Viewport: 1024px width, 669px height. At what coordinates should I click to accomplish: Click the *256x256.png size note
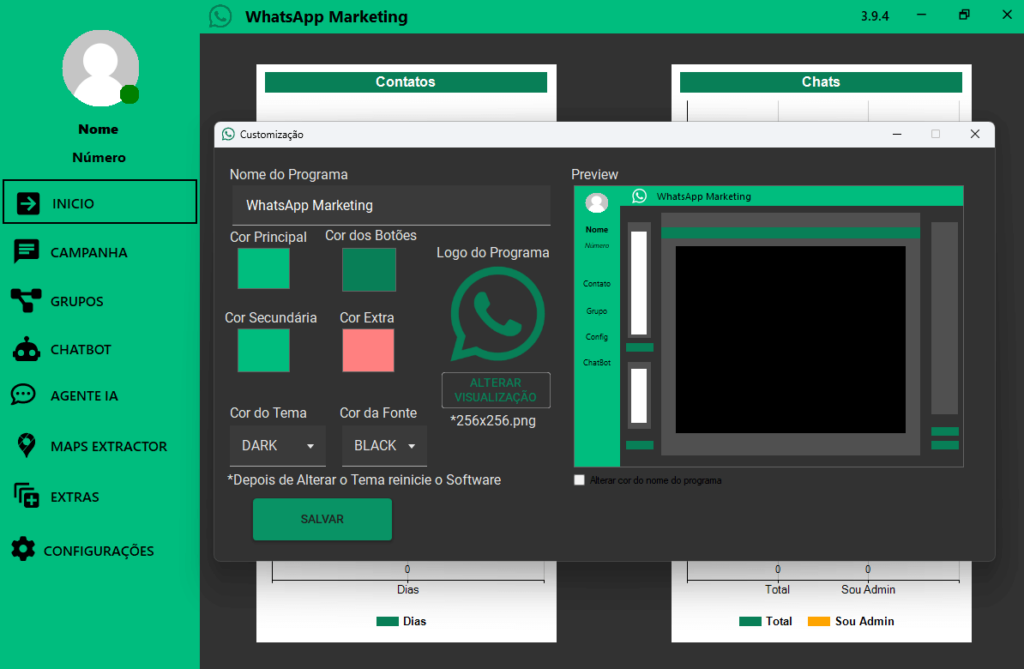click(x=493, y=421)
